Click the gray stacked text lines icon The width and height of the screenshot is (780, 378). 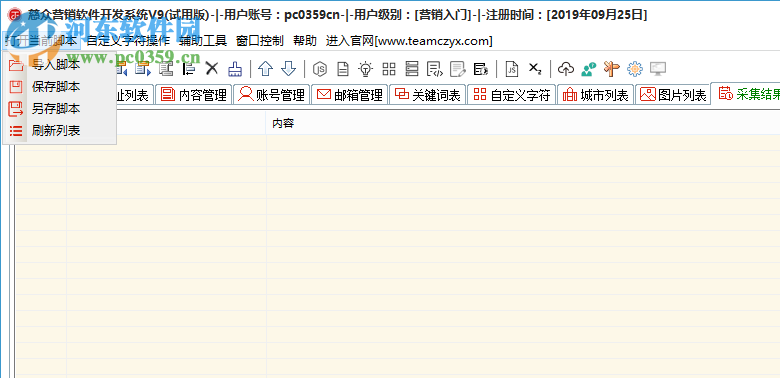pos(166,69)
